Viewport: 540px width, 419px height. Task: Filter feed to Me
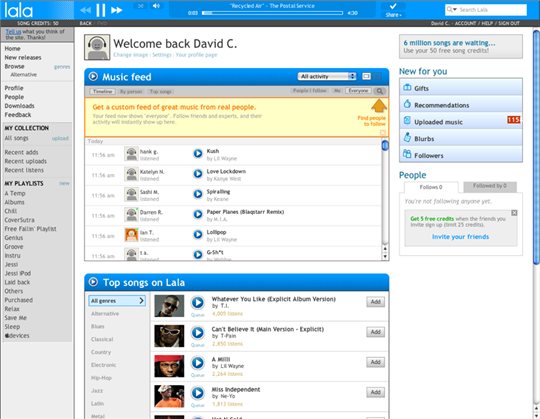click(x=337, y=91)
